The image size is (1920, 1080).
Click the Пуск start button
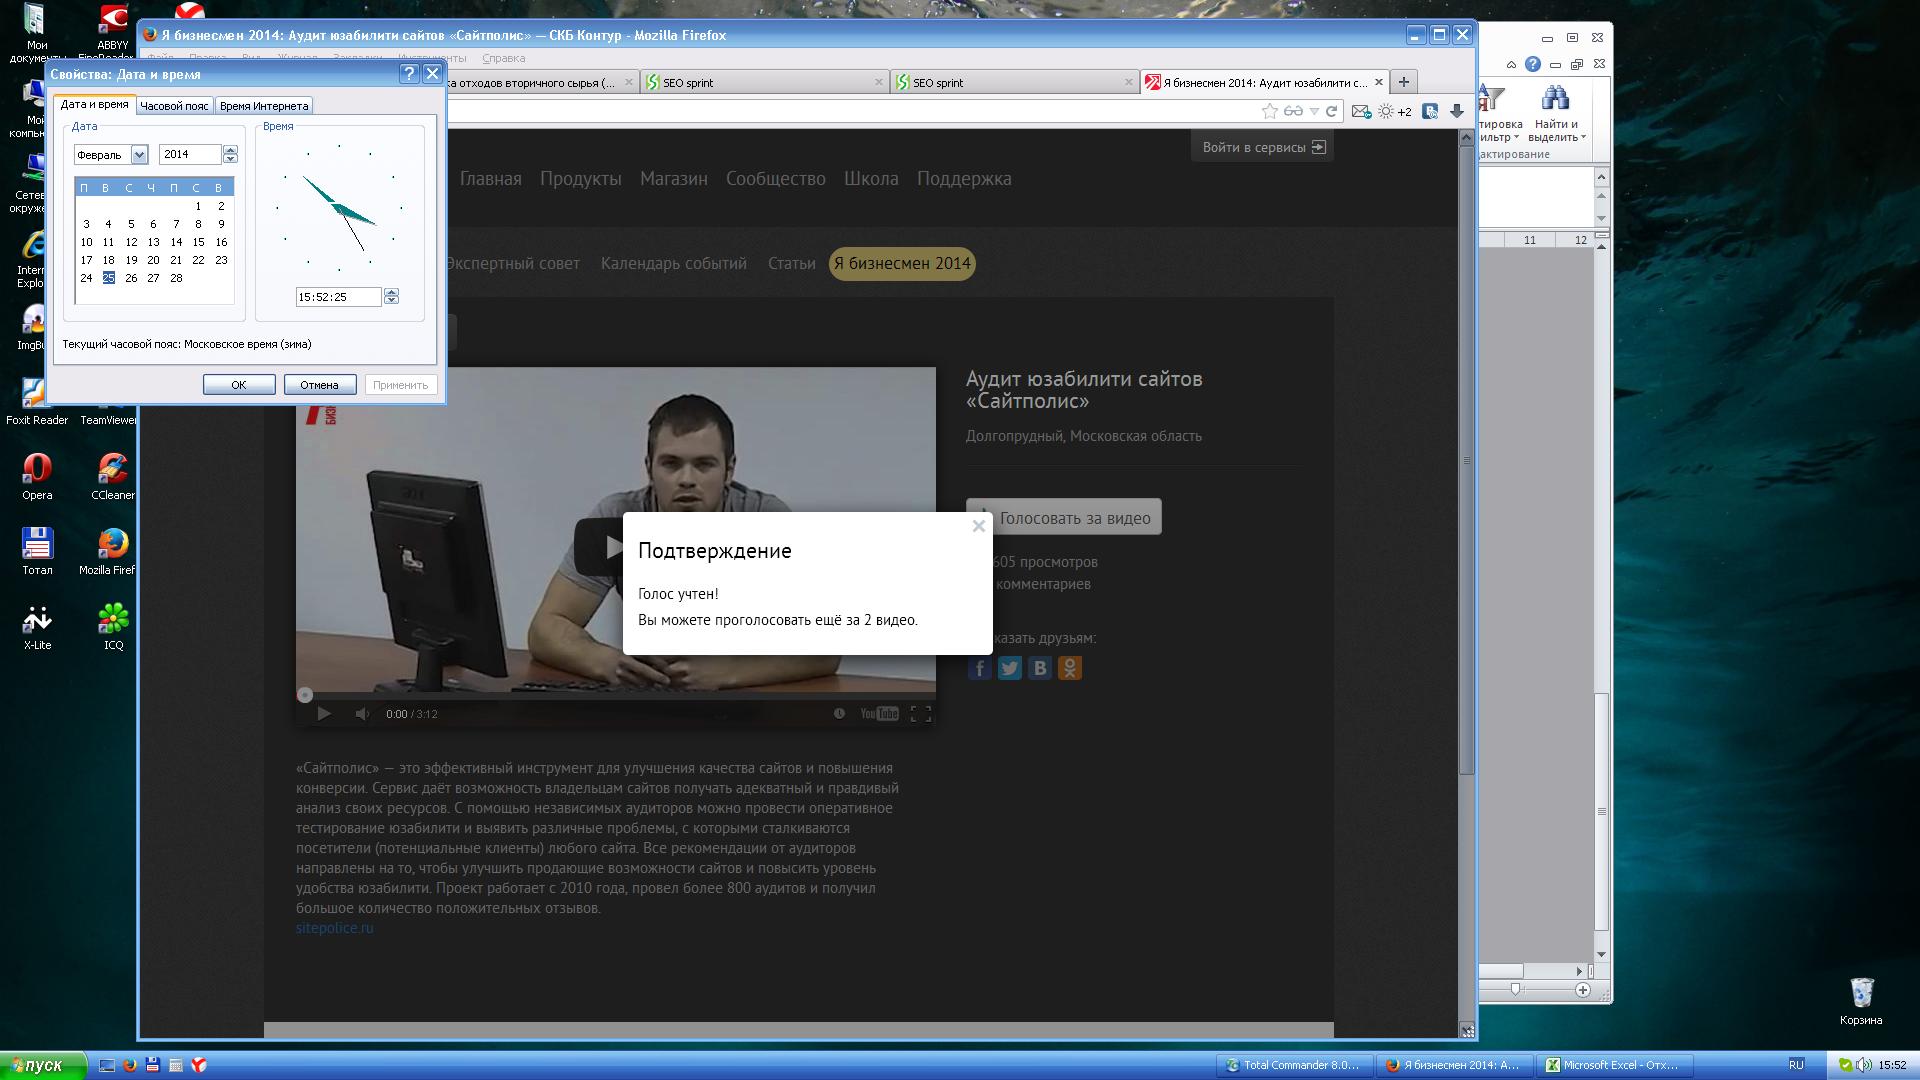44,1065
